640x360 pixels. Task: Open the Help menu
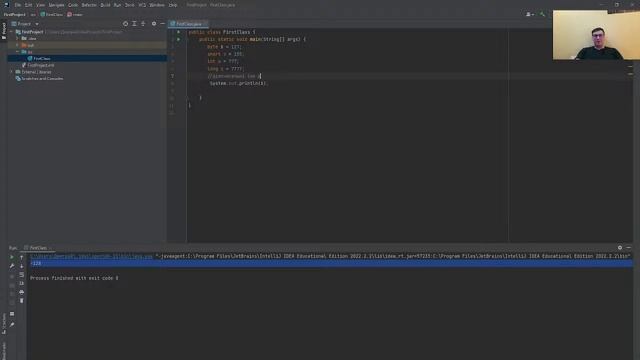173,5
